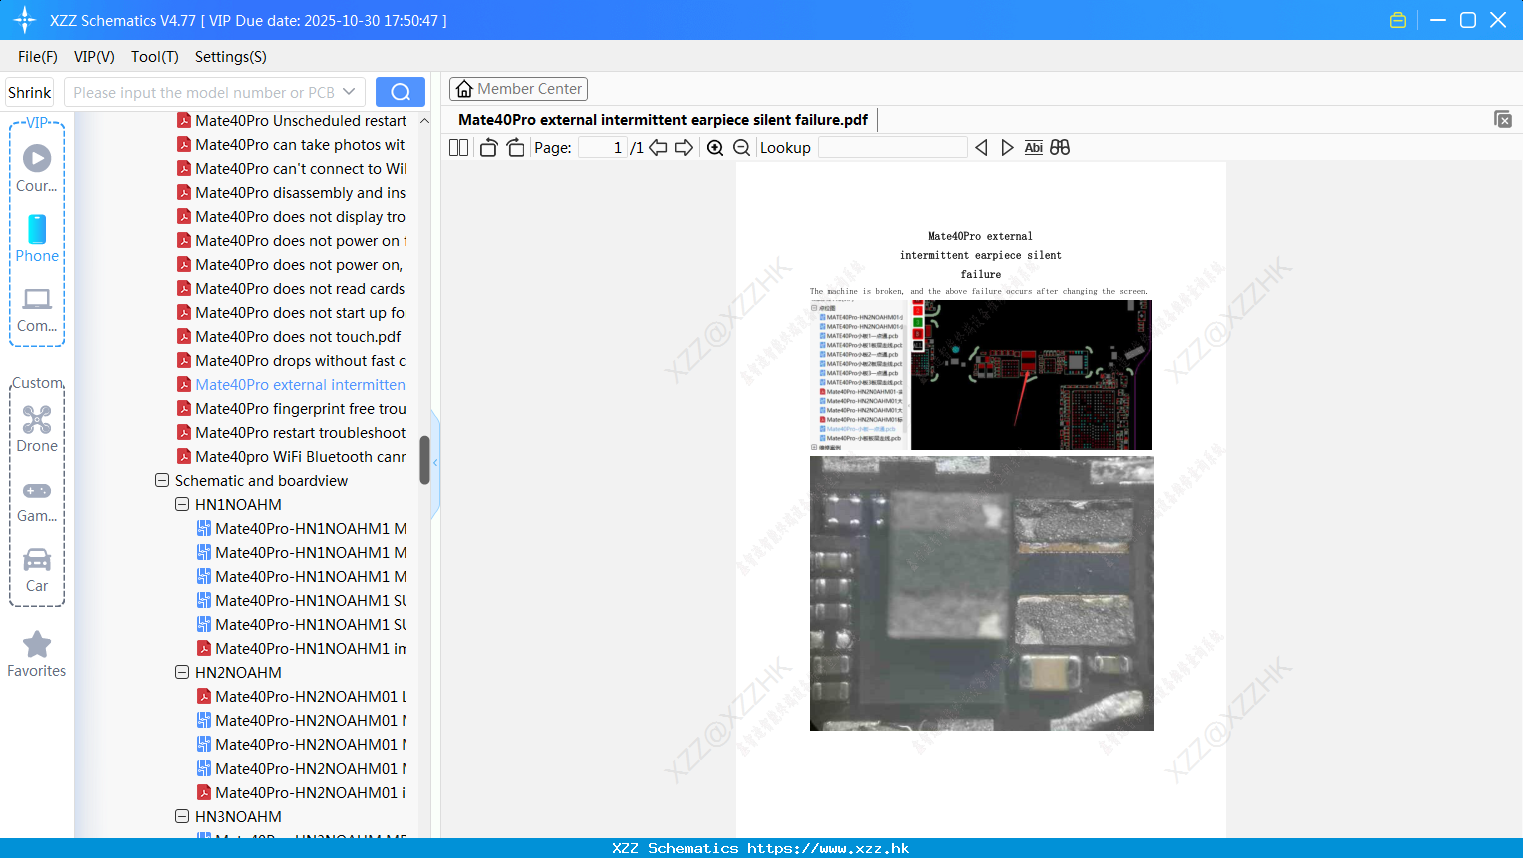1523x858 pixels.
Task: Open the Courses sidebar icon
Action: (x=37, y=168)
